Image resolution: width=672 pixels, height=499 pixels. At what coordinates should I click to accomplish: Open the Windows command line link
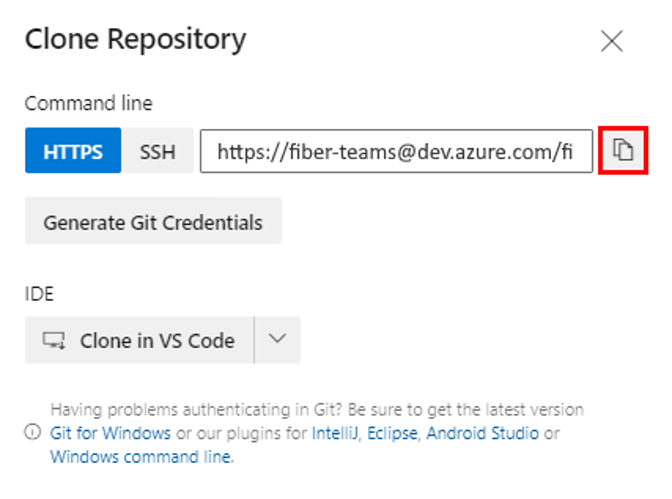point(141,456)
